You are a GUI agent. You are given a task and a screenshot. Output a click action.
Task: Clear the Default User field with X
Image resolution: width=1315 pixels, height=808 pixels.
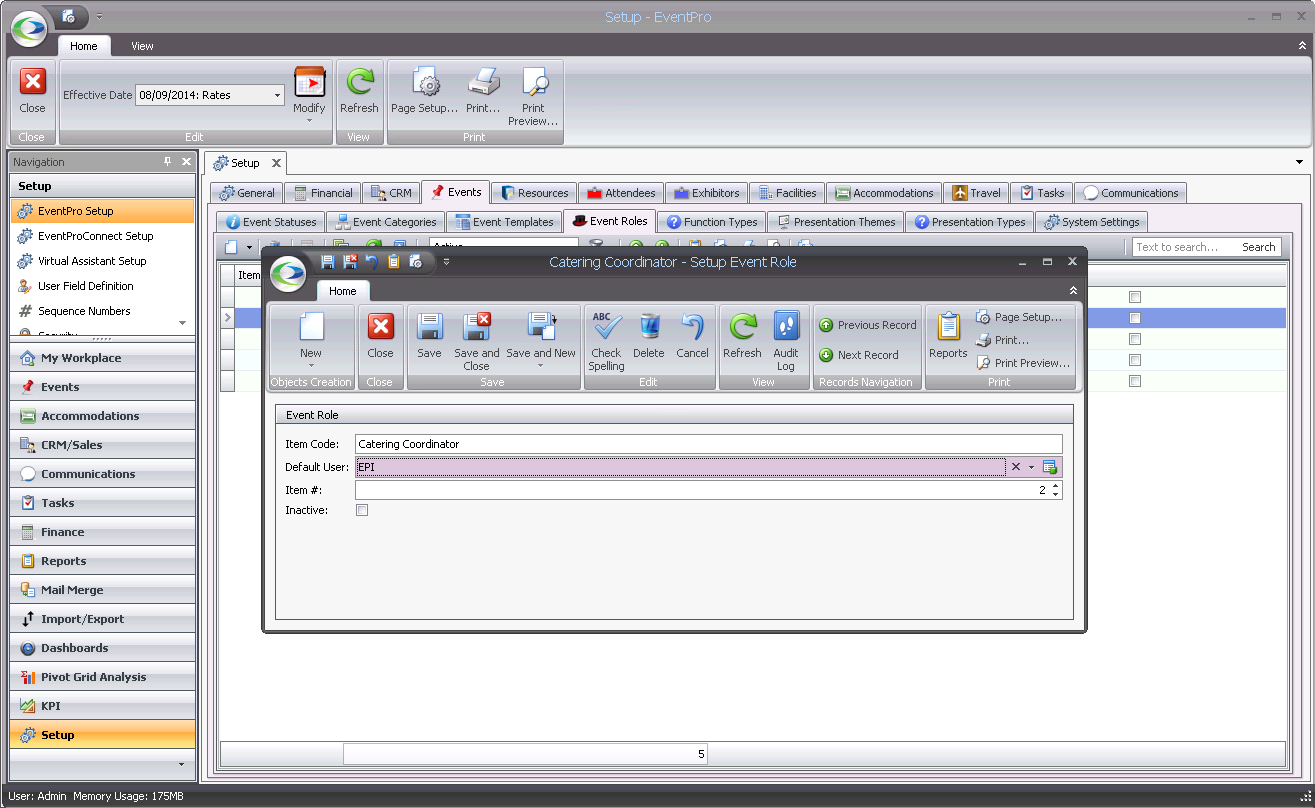coord(1015,467)
